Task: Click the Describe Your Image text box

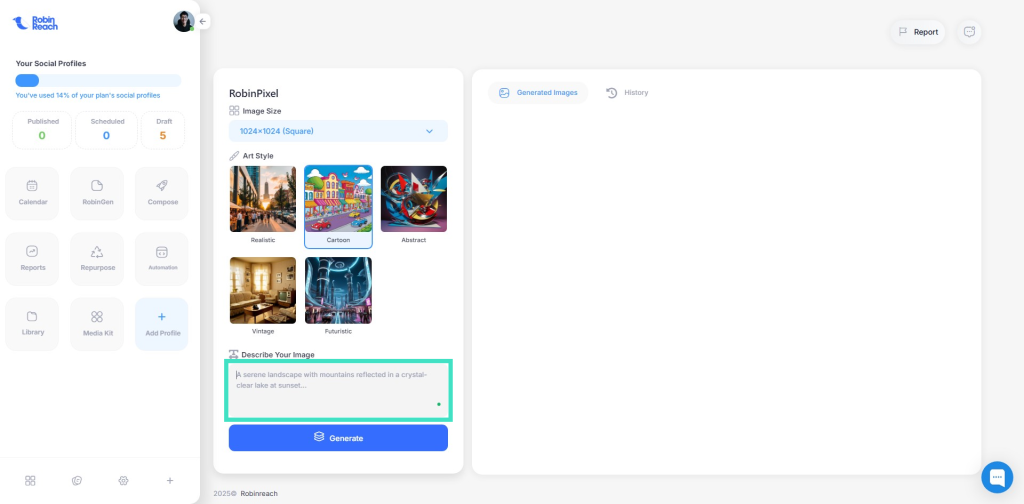Action: click(x=338, y=390)
